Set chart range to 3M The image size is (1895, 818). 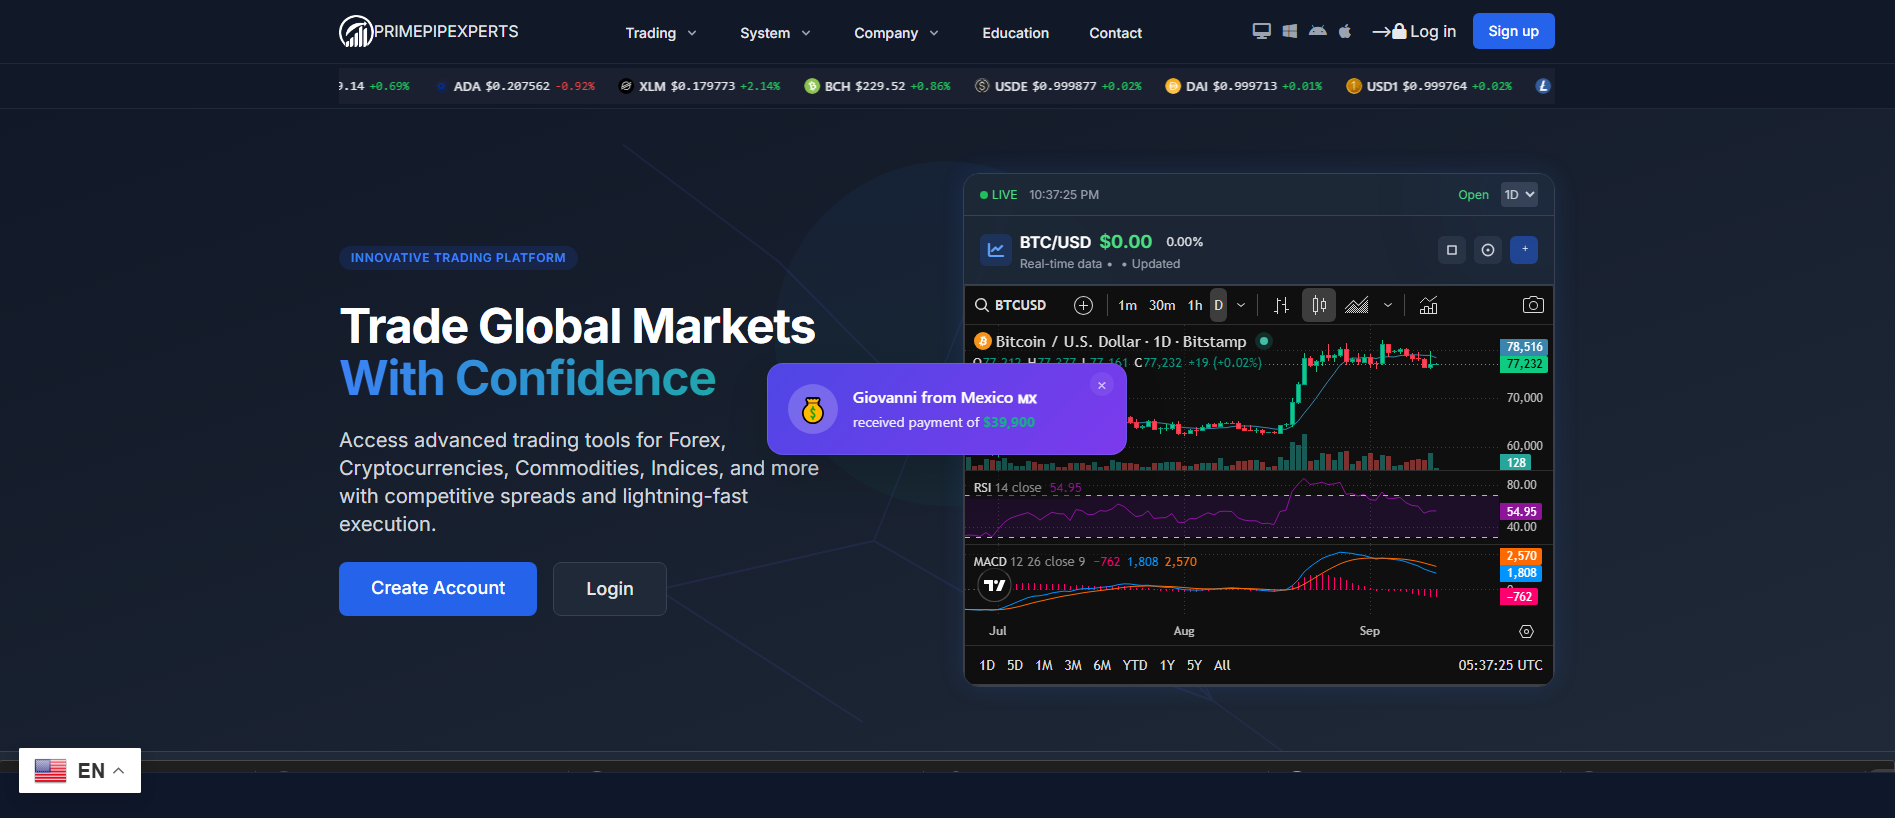click(x=1073, y=665)
